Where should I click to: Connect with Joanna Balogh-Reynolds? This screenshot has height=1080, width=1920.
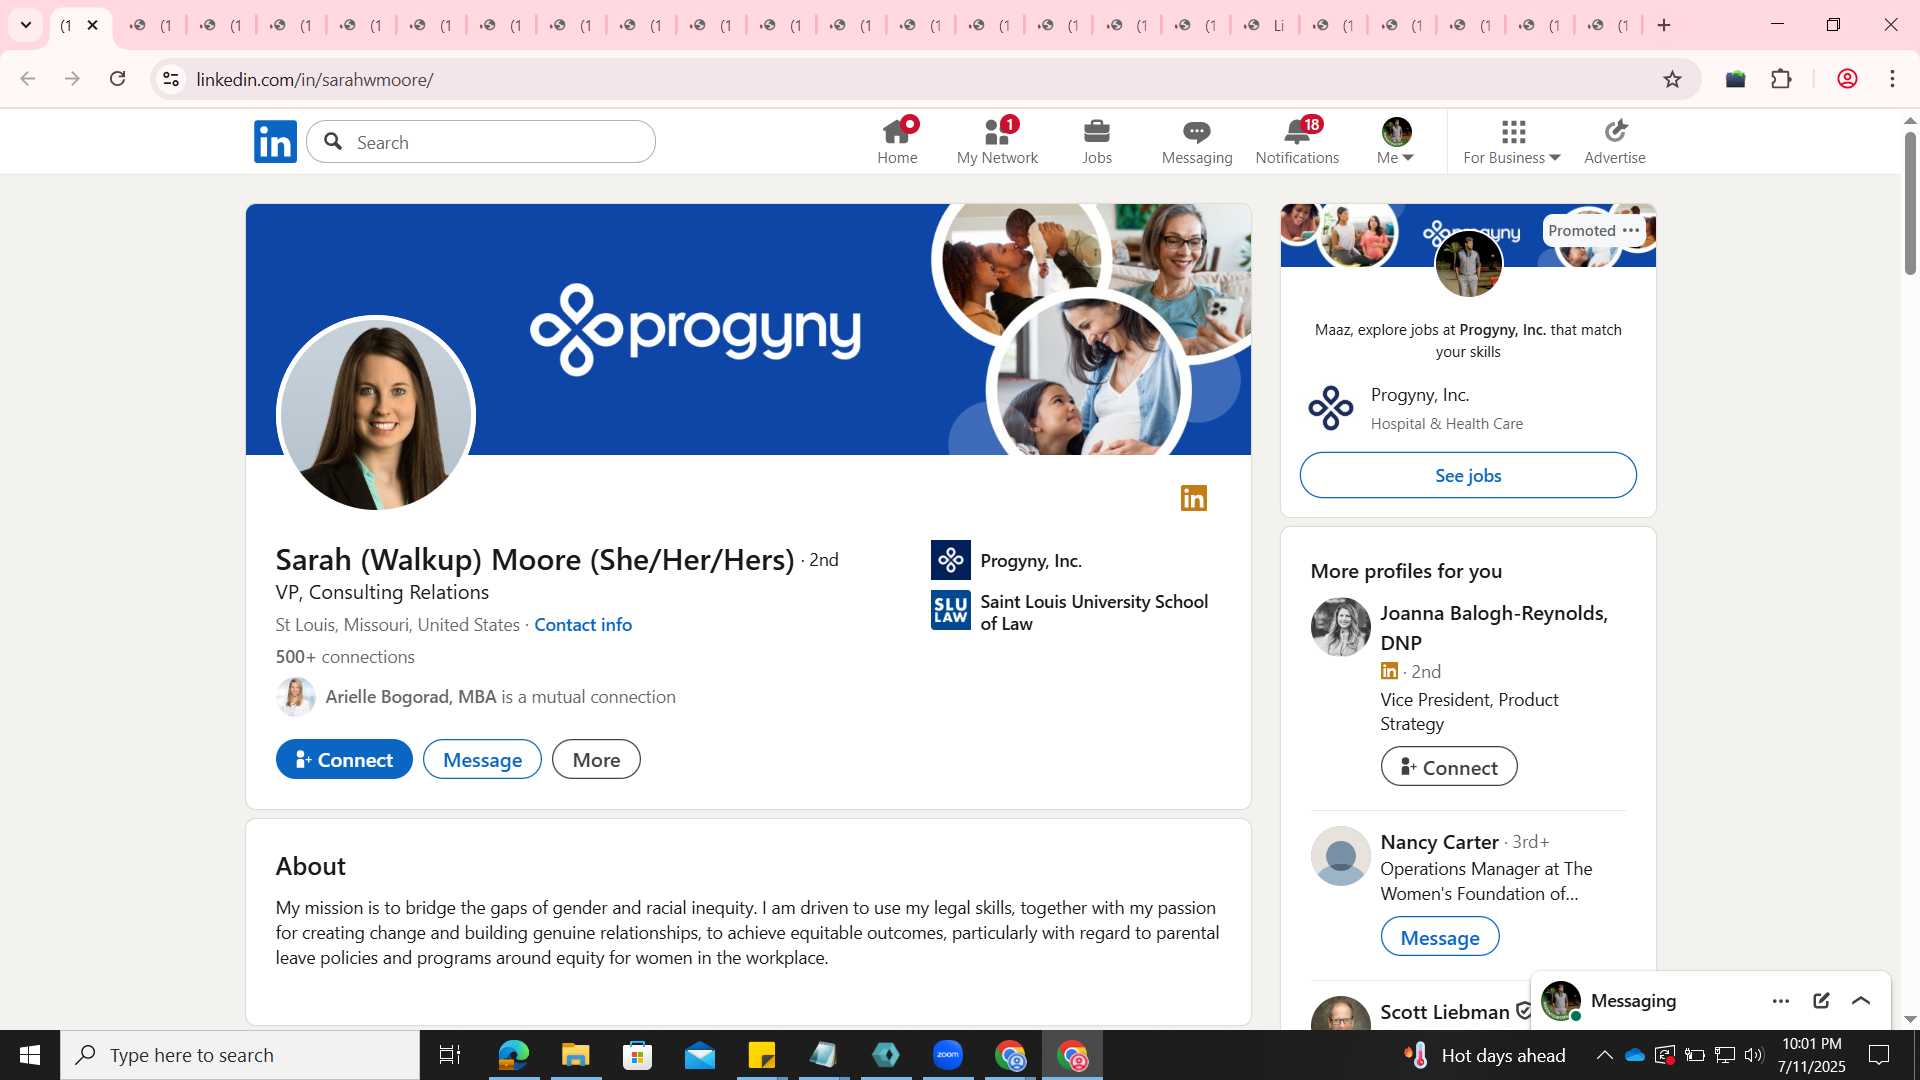tap(1449, 766)
